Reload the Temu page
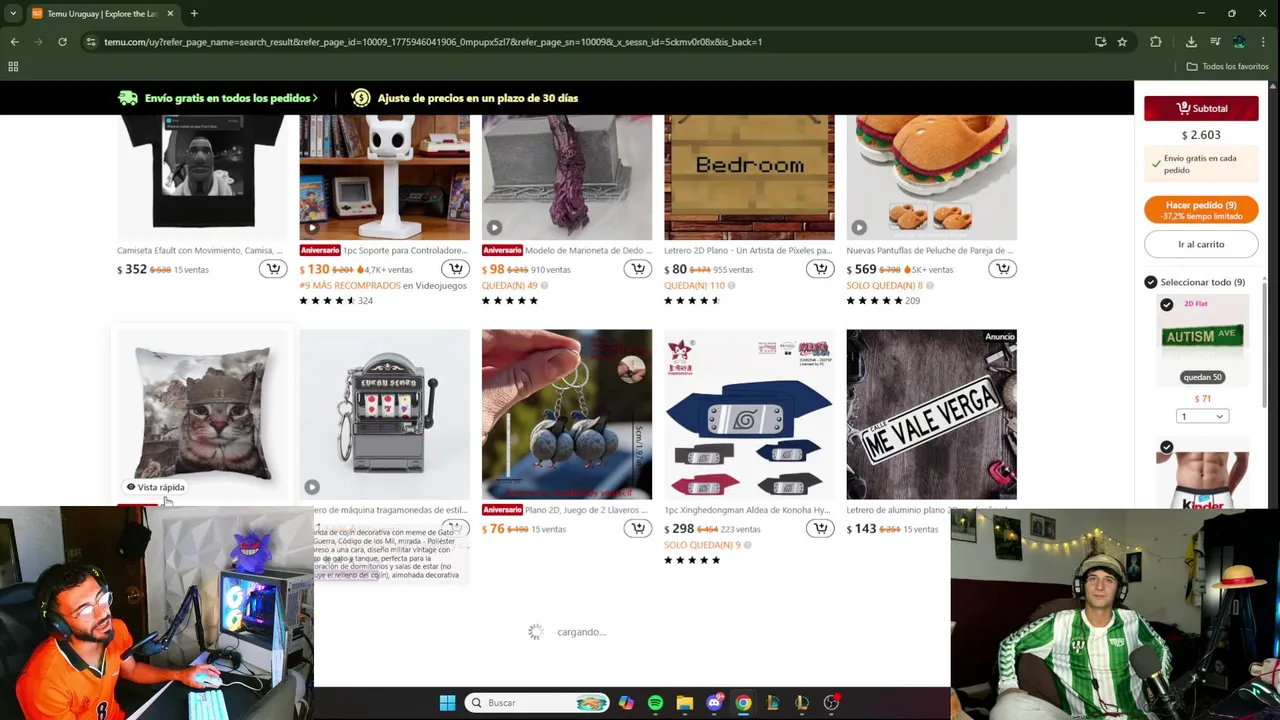 pyautogui.click(x=62, y=42)
